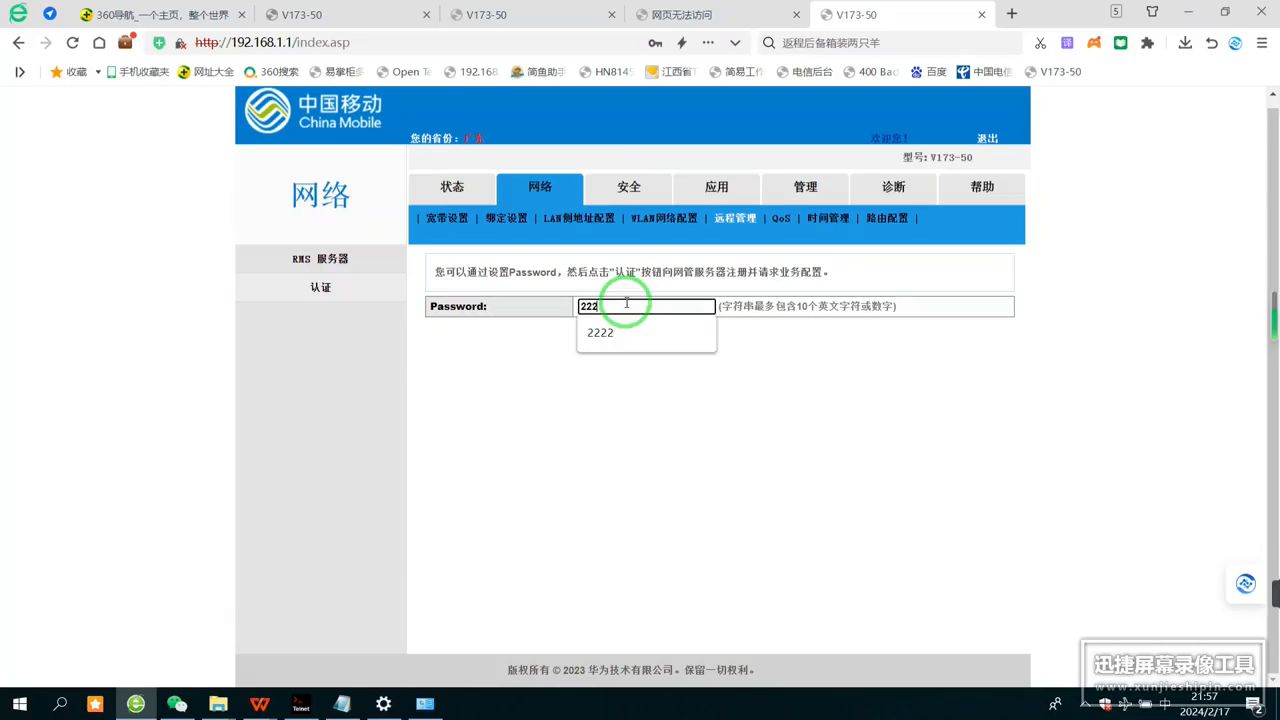Screen dimensions: 1280x720
Task: Open the extensions puzzle icon
Action: [1147, 43]
